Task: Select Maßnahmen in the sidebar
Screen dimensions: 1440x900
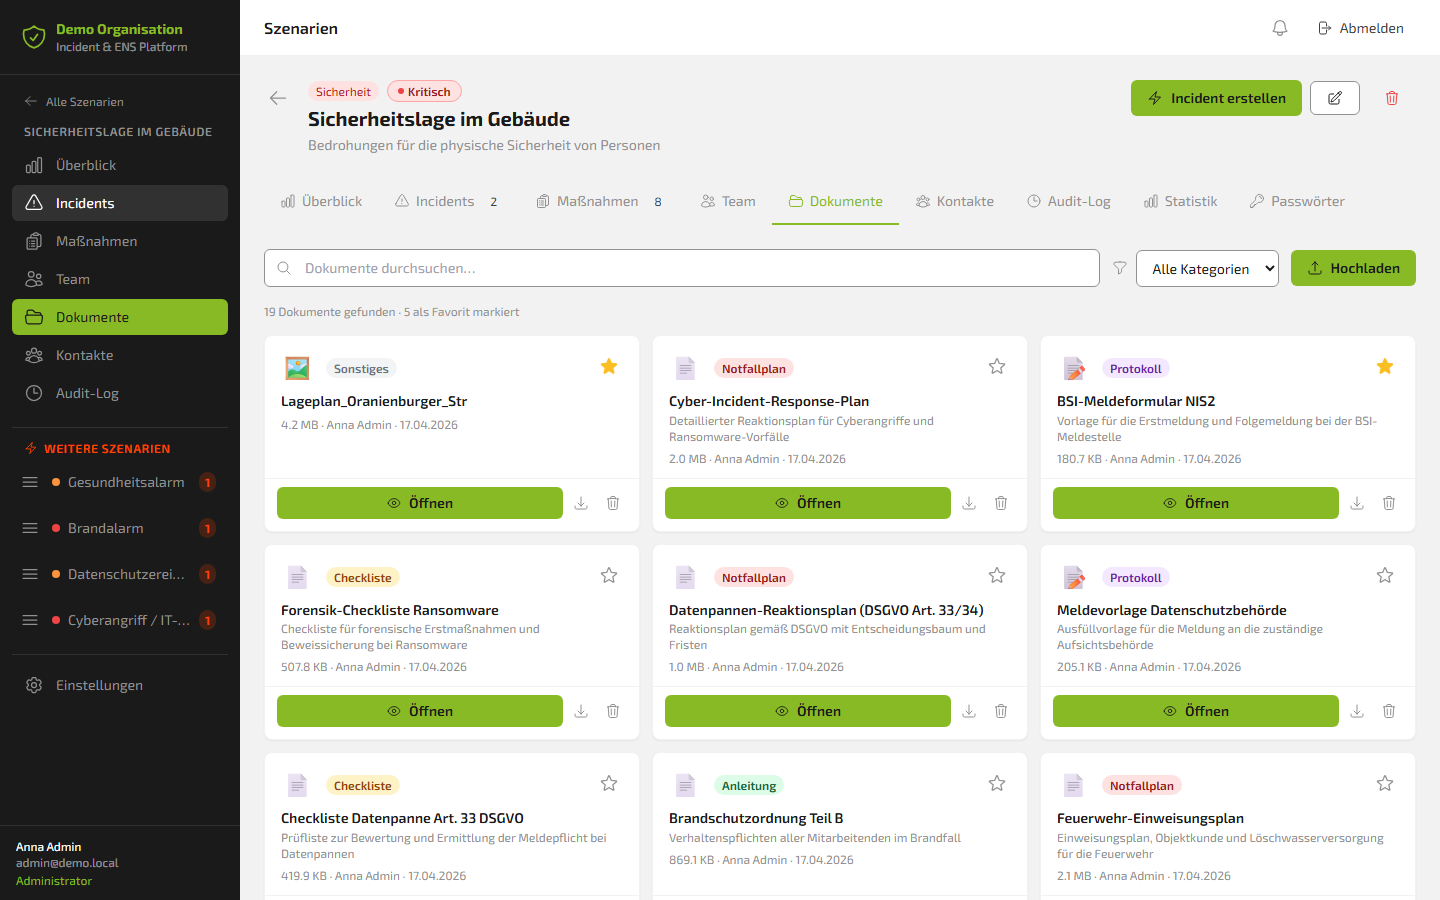Action: point(120,241)
